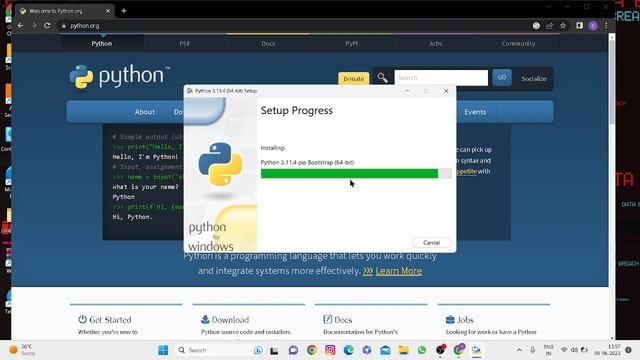This screenshot has height=360, width=640.
Task: Open the Socialize menu
Action: (x=533, y=78)
